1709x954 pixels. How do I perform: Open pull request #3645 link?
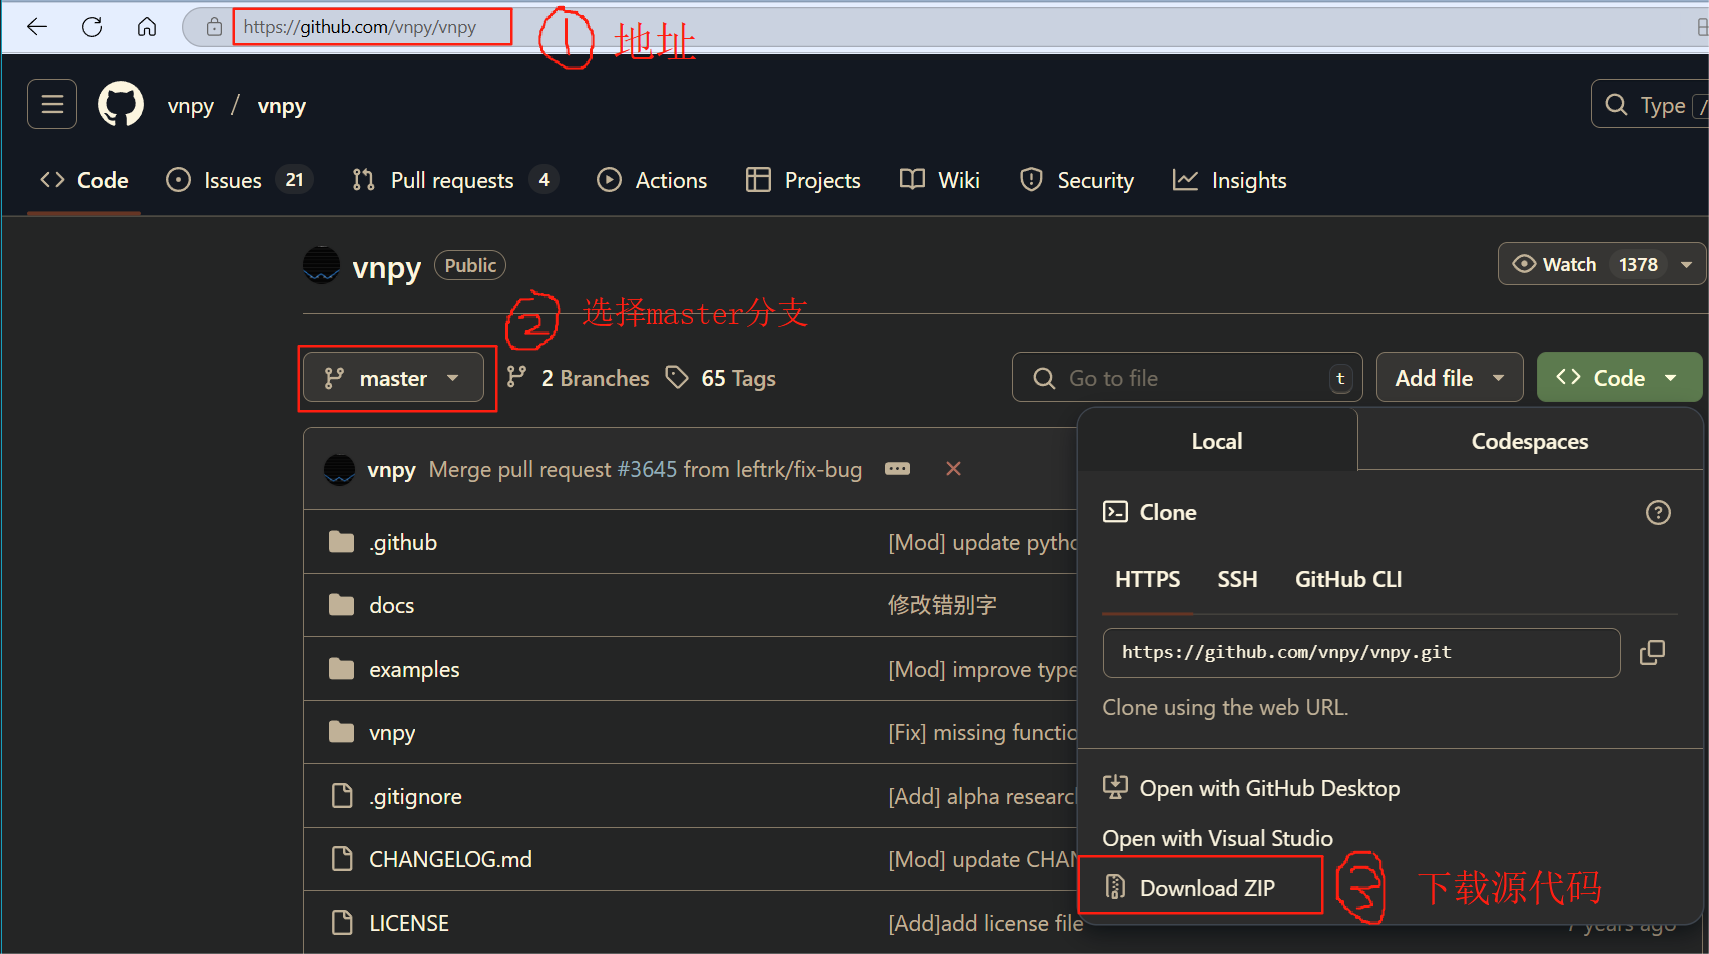(648, 469)
